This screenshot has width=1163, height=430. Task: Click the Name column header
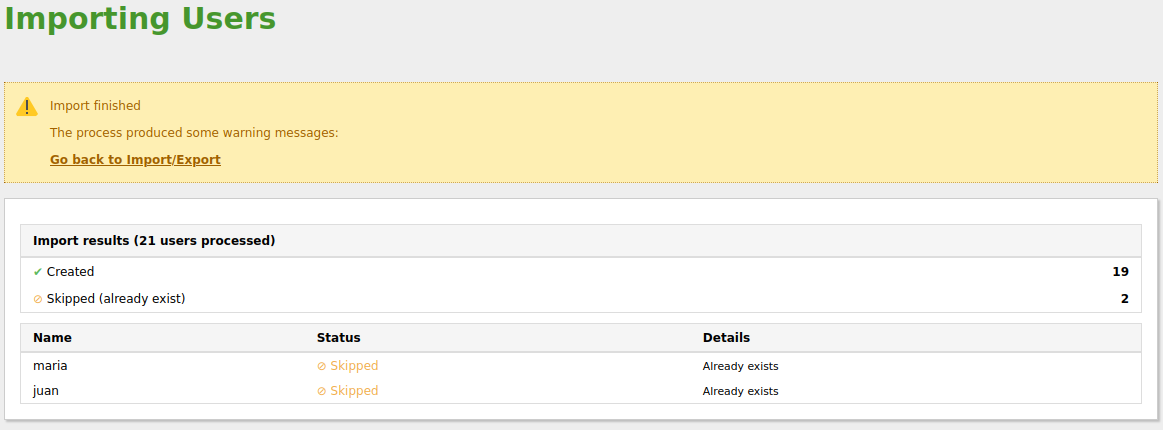tap(52, 338)
